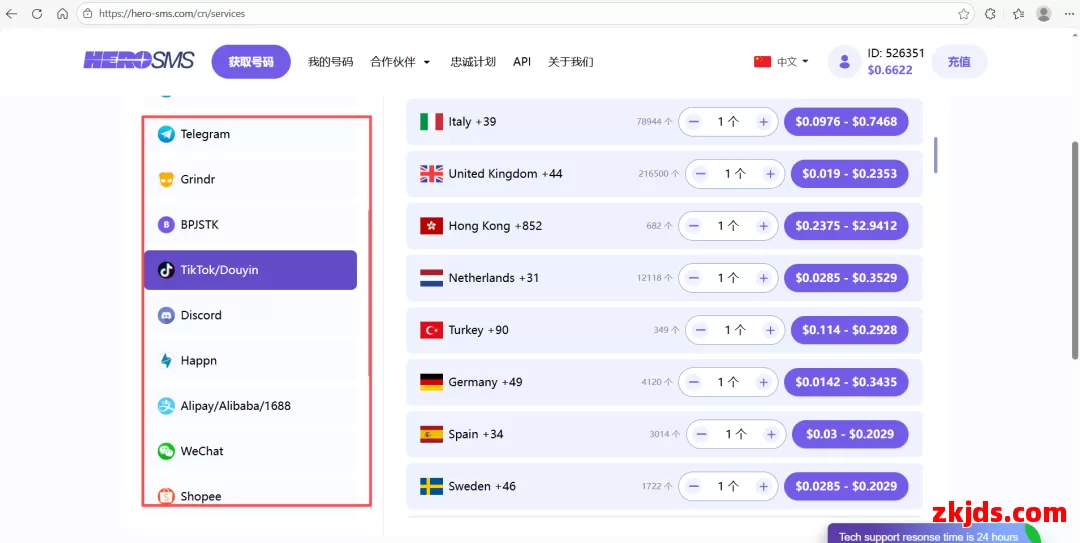Open the HeroSMS logo home link
This screenshot has height=543, width=1080.
tap(138, 61)
